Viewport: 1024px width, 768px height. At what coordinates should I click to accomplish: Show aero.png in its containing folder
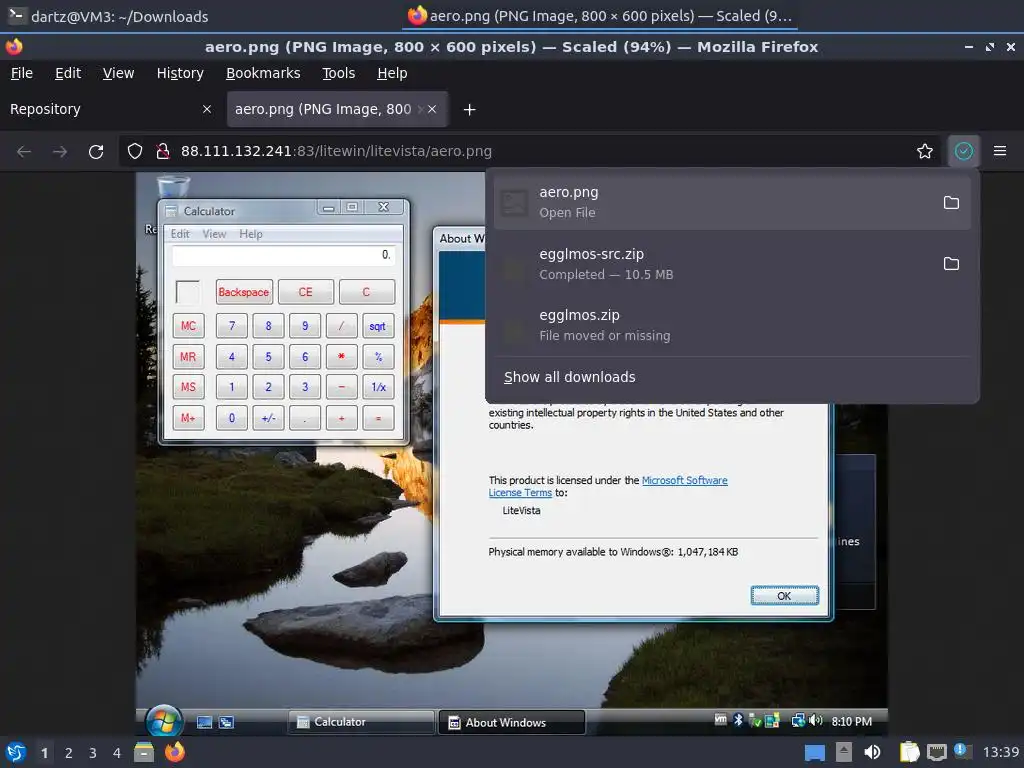(x=952, y=202)
